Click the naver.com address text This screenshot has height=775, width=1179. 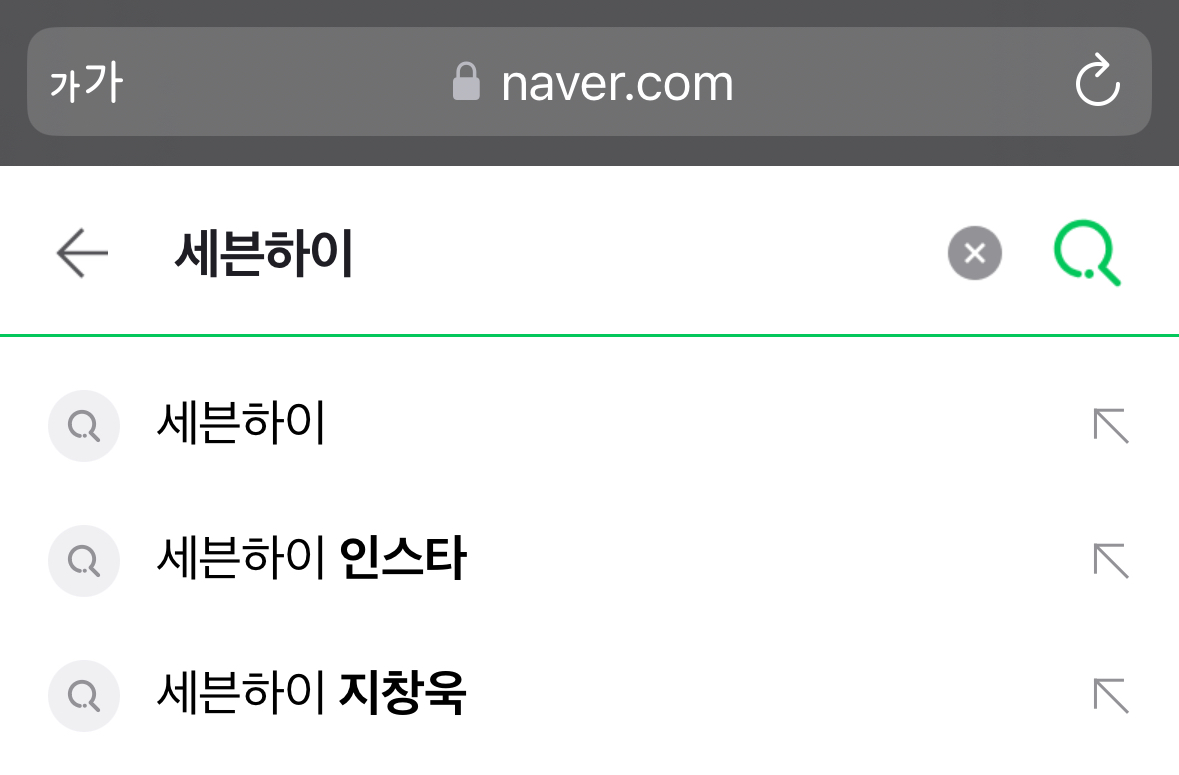point(617,83)
